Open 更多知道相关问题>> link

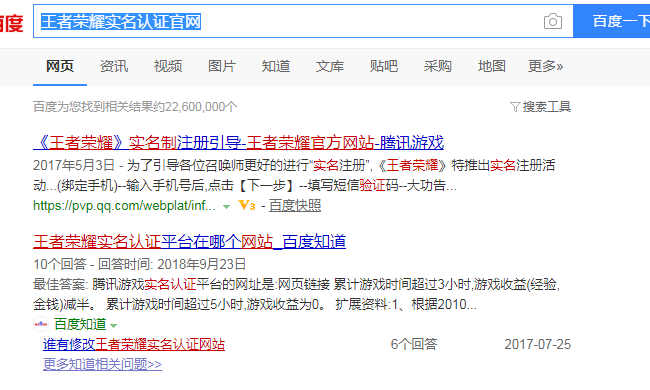pyautogui.click(x=102, y=364)
